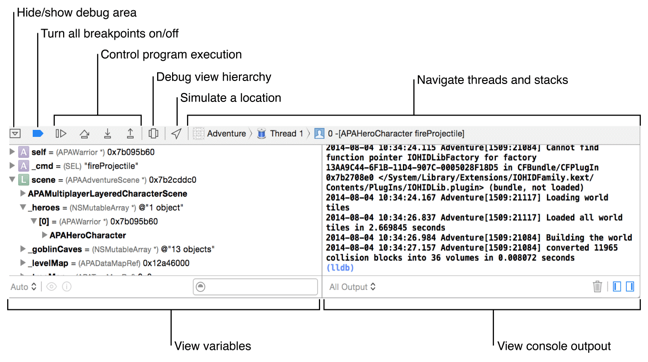Clear console using the trash icon
Image resolution: width=648 pixels, height=362 pixels.
coord(597,286)
